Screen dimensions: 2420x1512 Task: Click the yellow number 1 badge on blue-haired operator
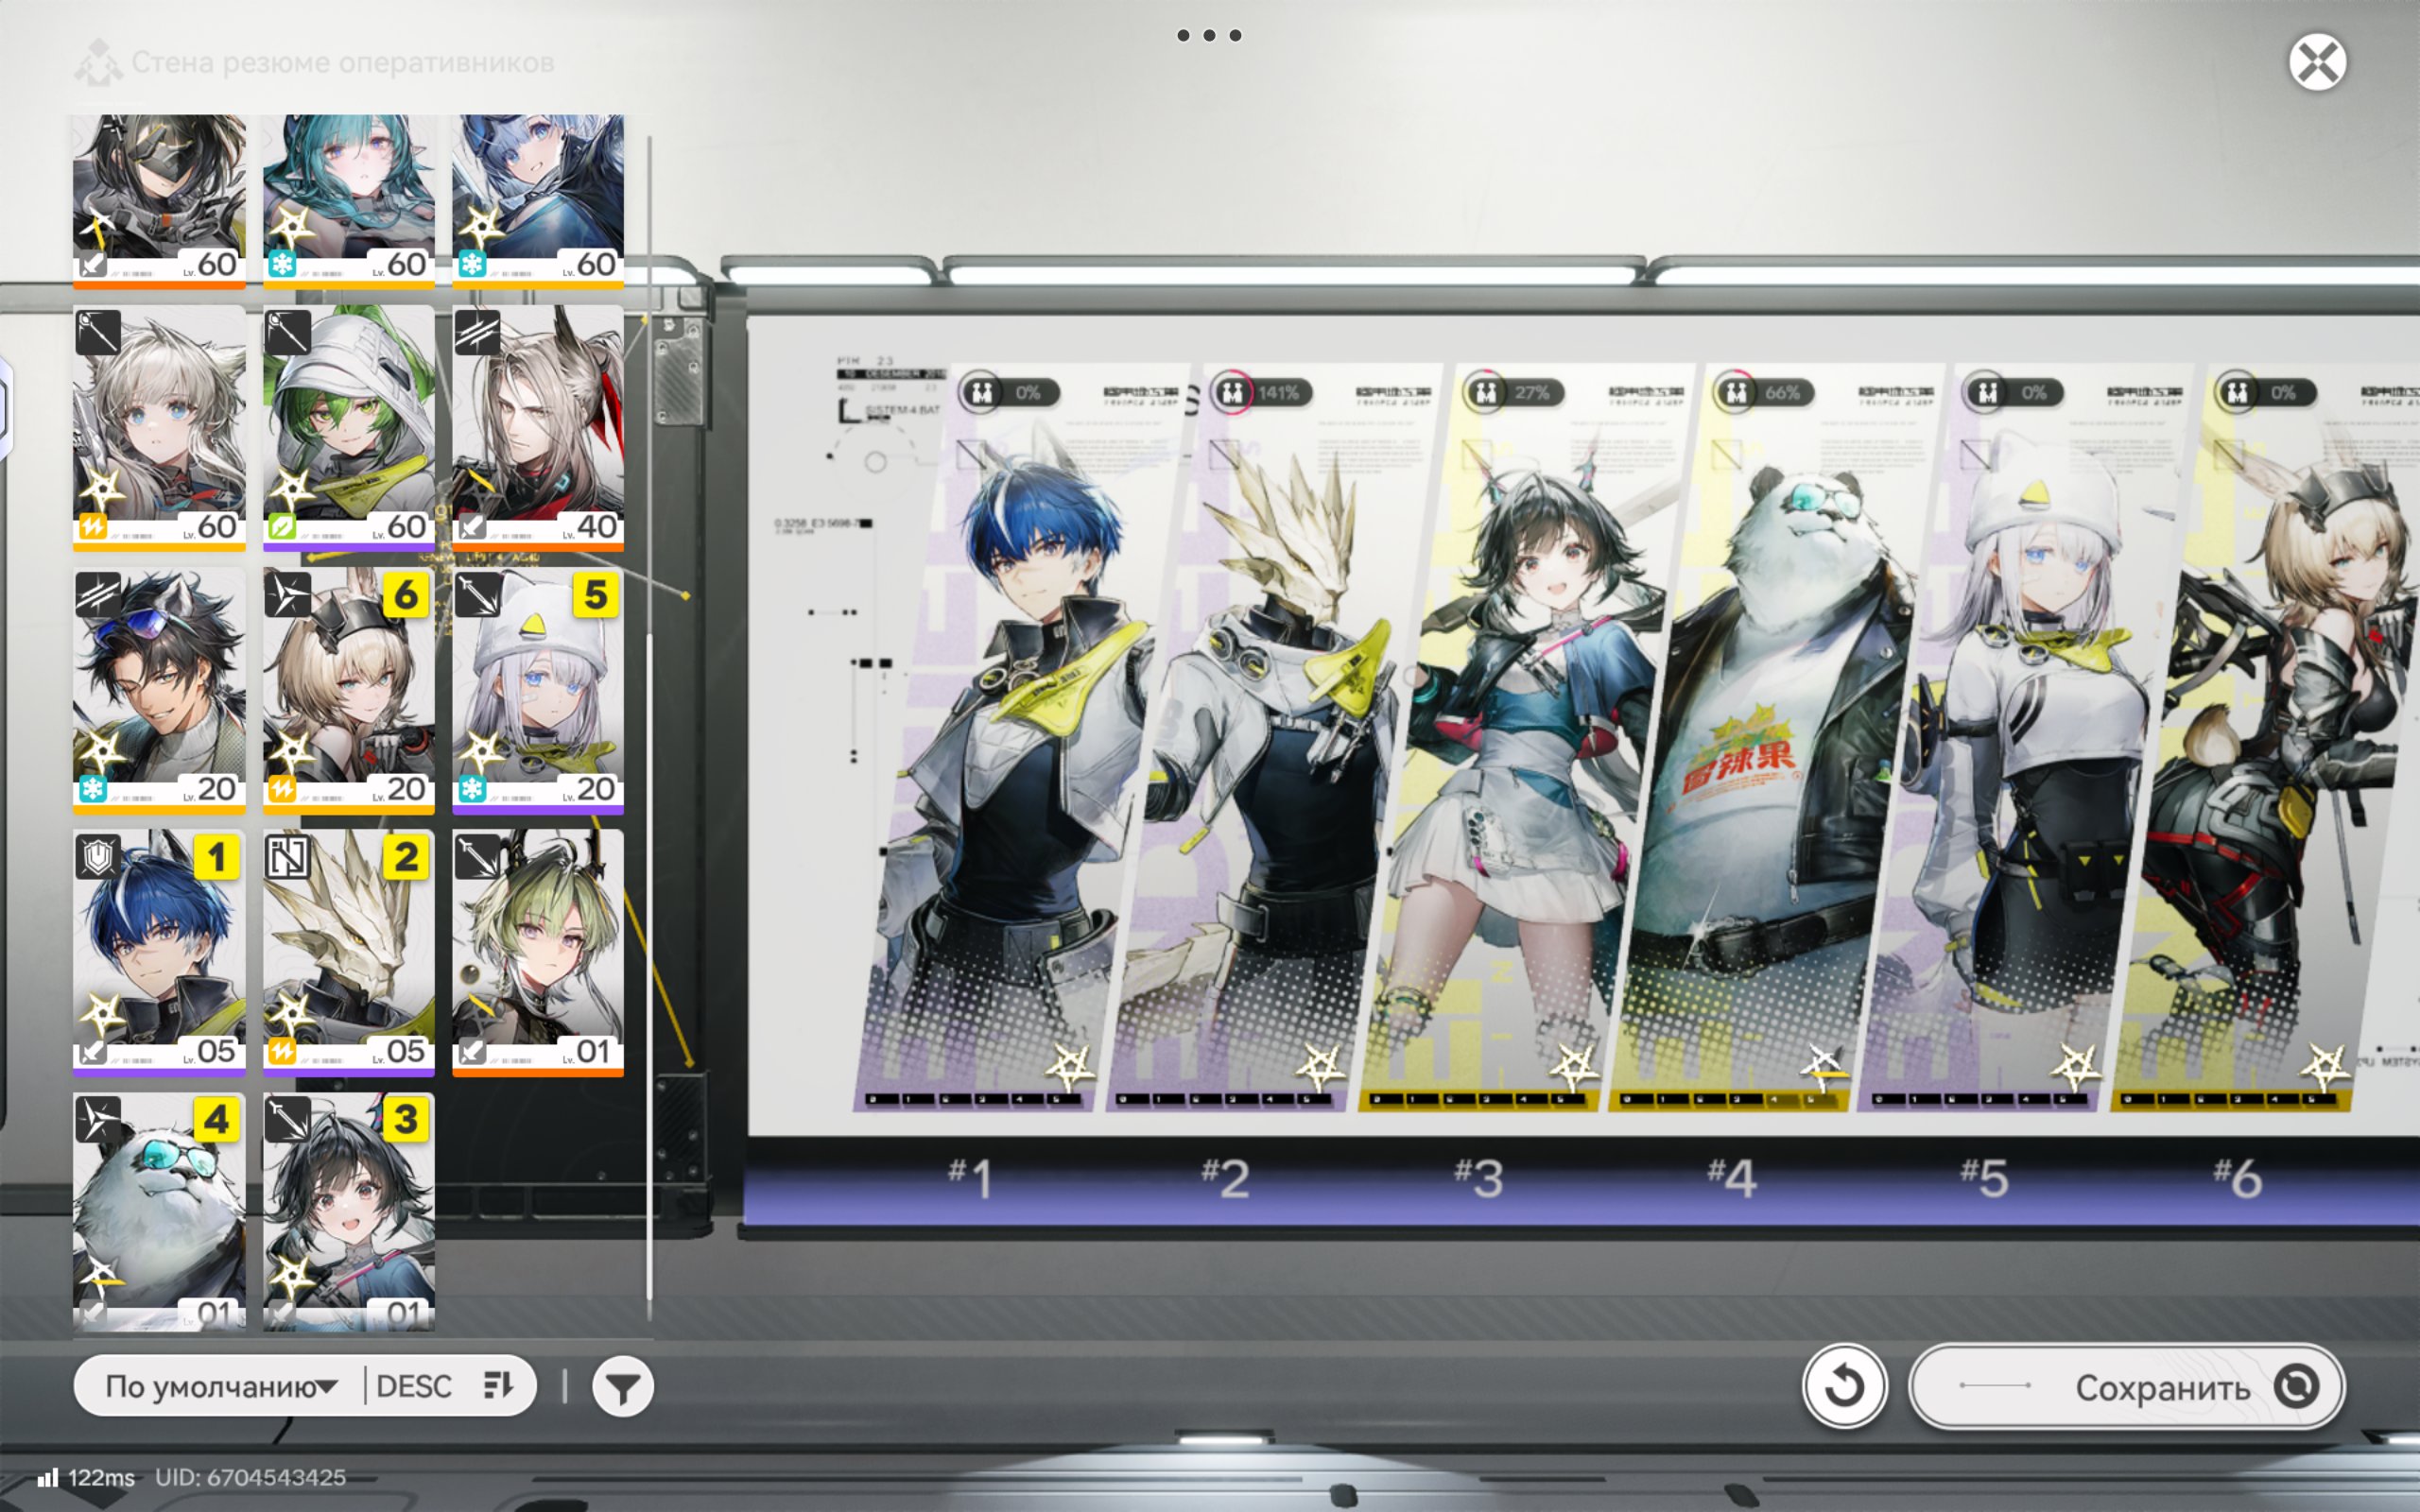coord(216,858)
